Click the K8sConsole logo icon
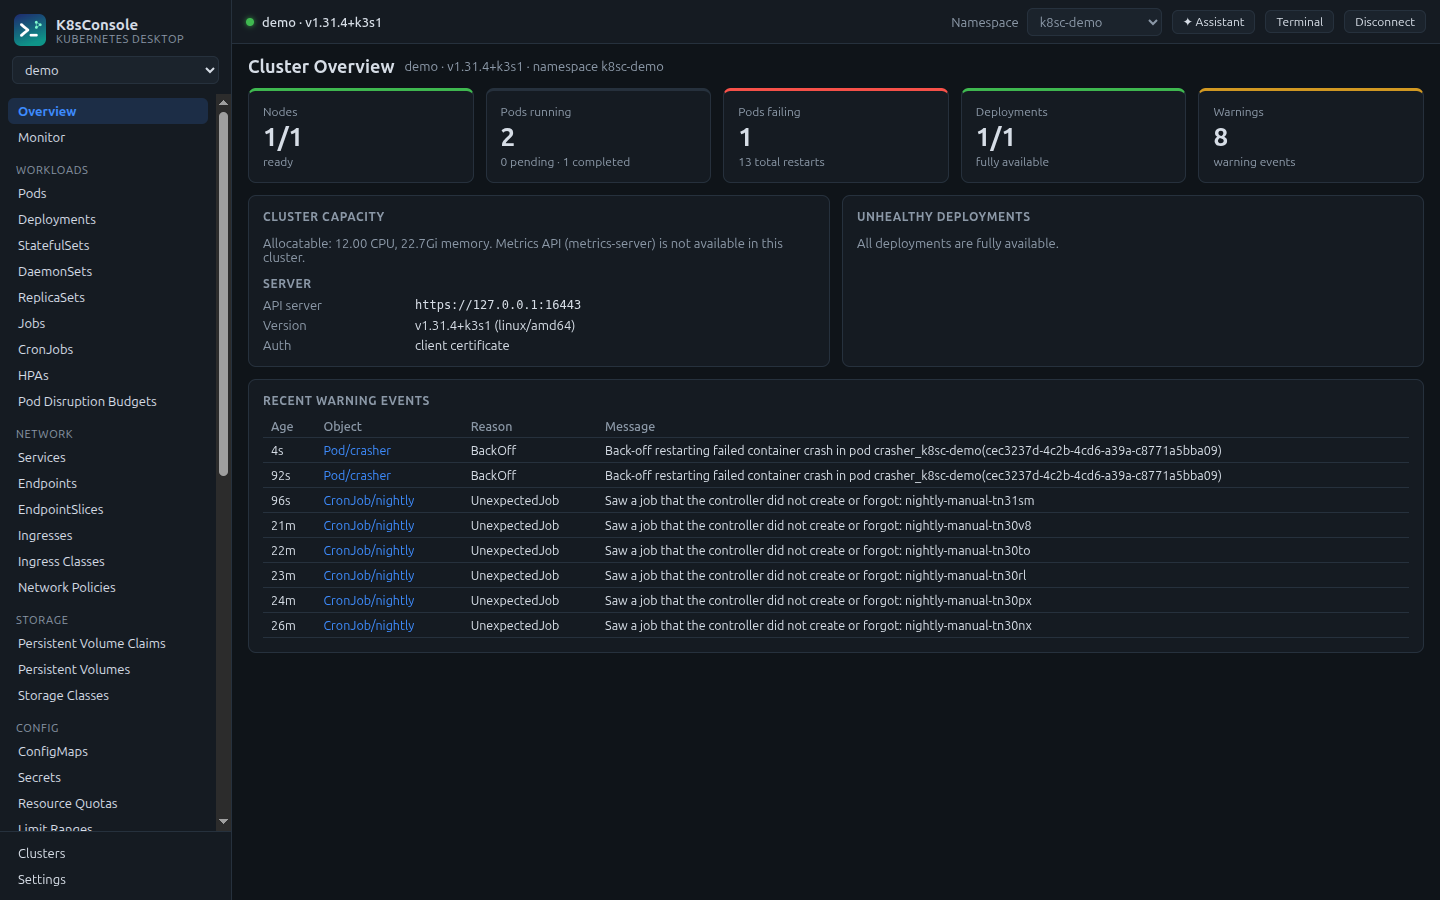1440x900 pixels. click(30, 30)
